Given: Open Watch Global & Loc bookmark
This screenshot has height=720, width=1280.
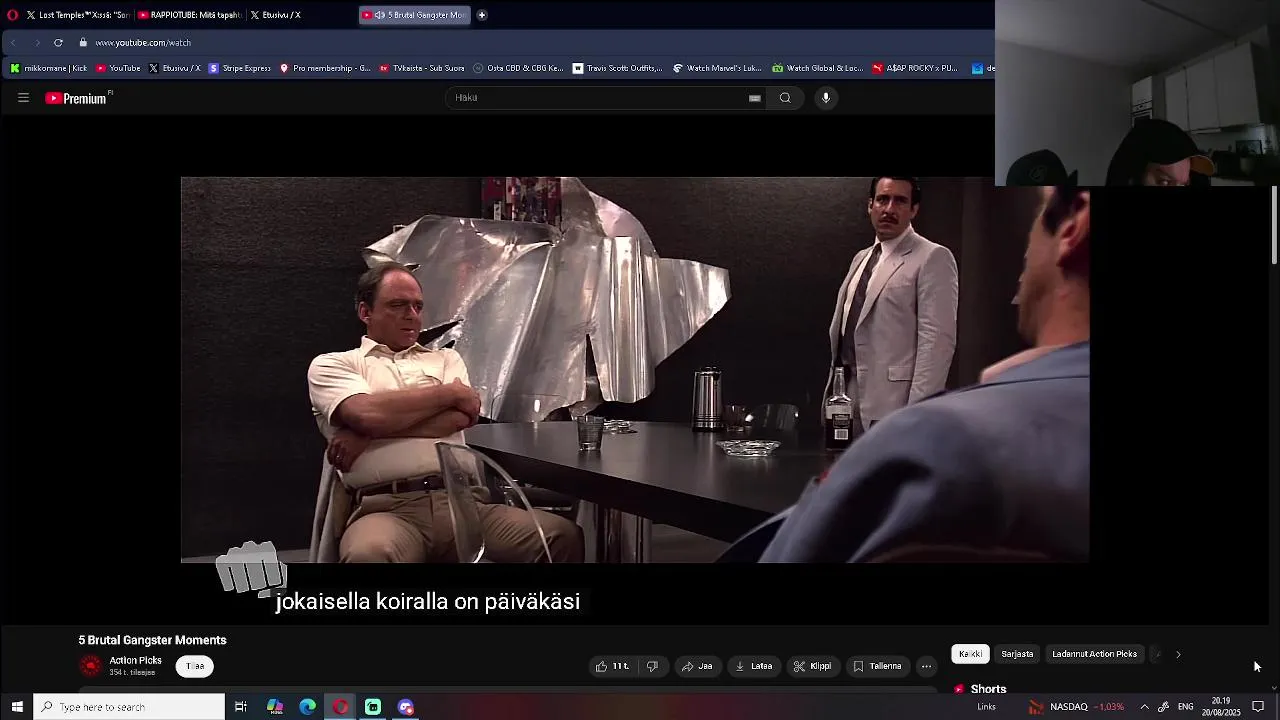Looking at the screenshot, I should click(x=817, y=68).
